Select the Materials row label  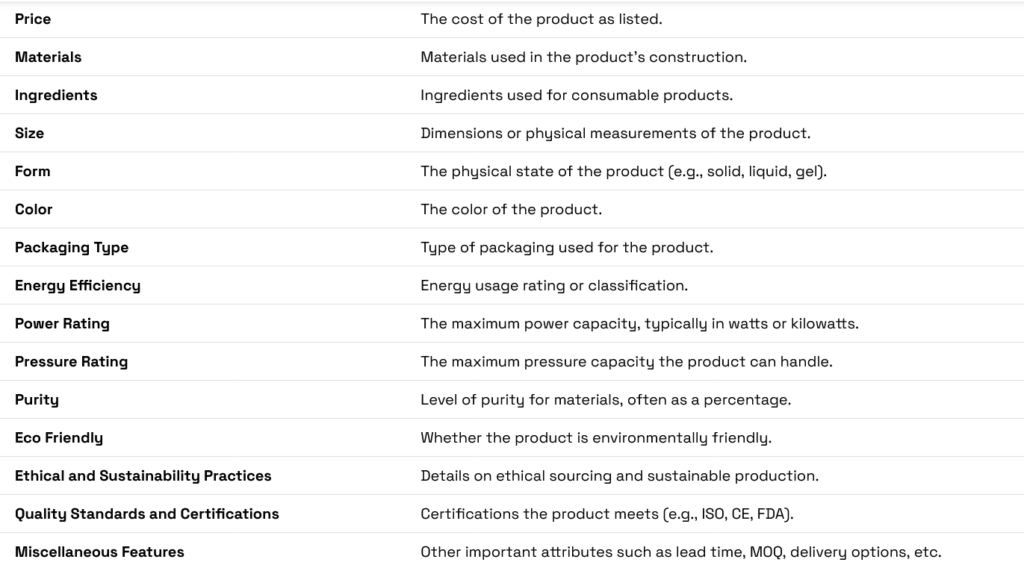click(48, 57)
